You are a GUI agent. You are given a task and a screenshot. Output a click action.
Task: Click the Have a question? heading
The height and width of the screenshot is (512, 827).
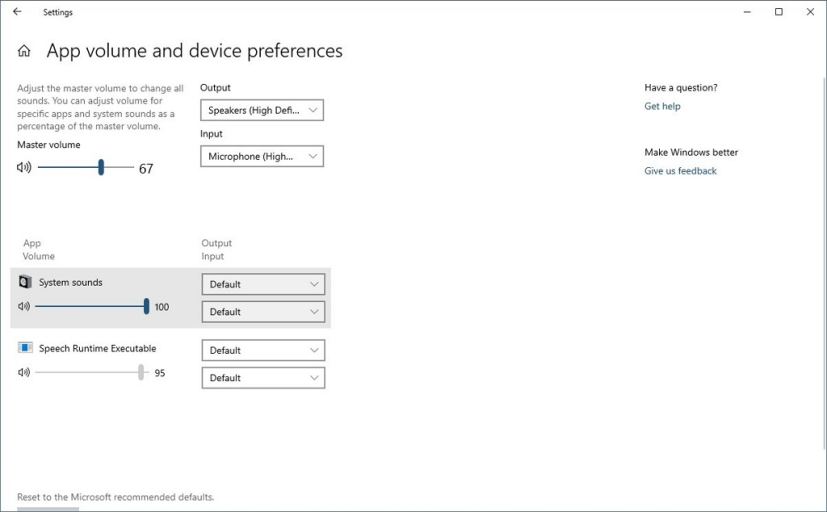[681, 88]
